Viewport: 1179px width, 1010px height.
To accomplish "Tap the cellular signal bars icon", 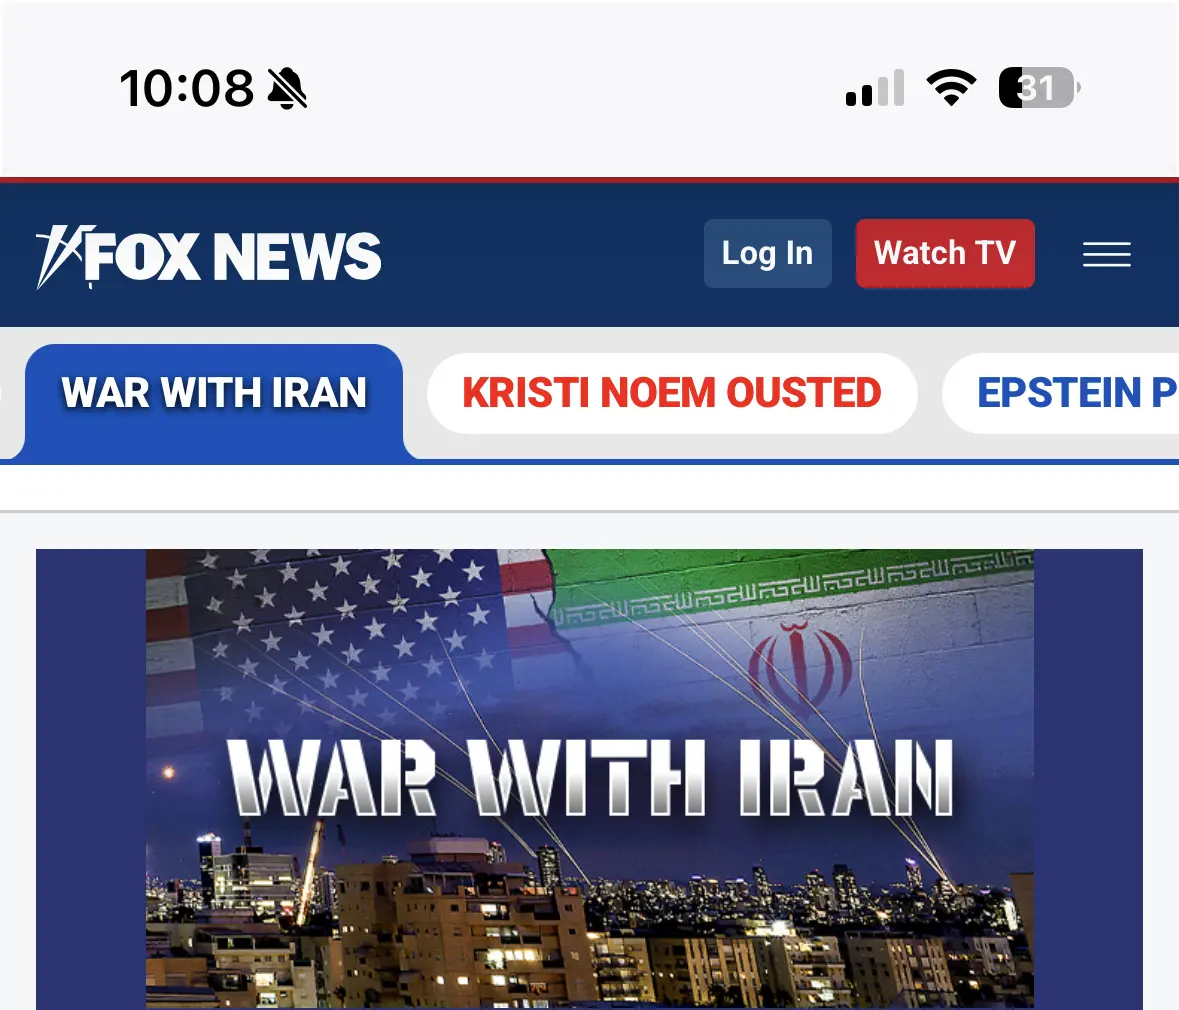I will pos(874,88).
